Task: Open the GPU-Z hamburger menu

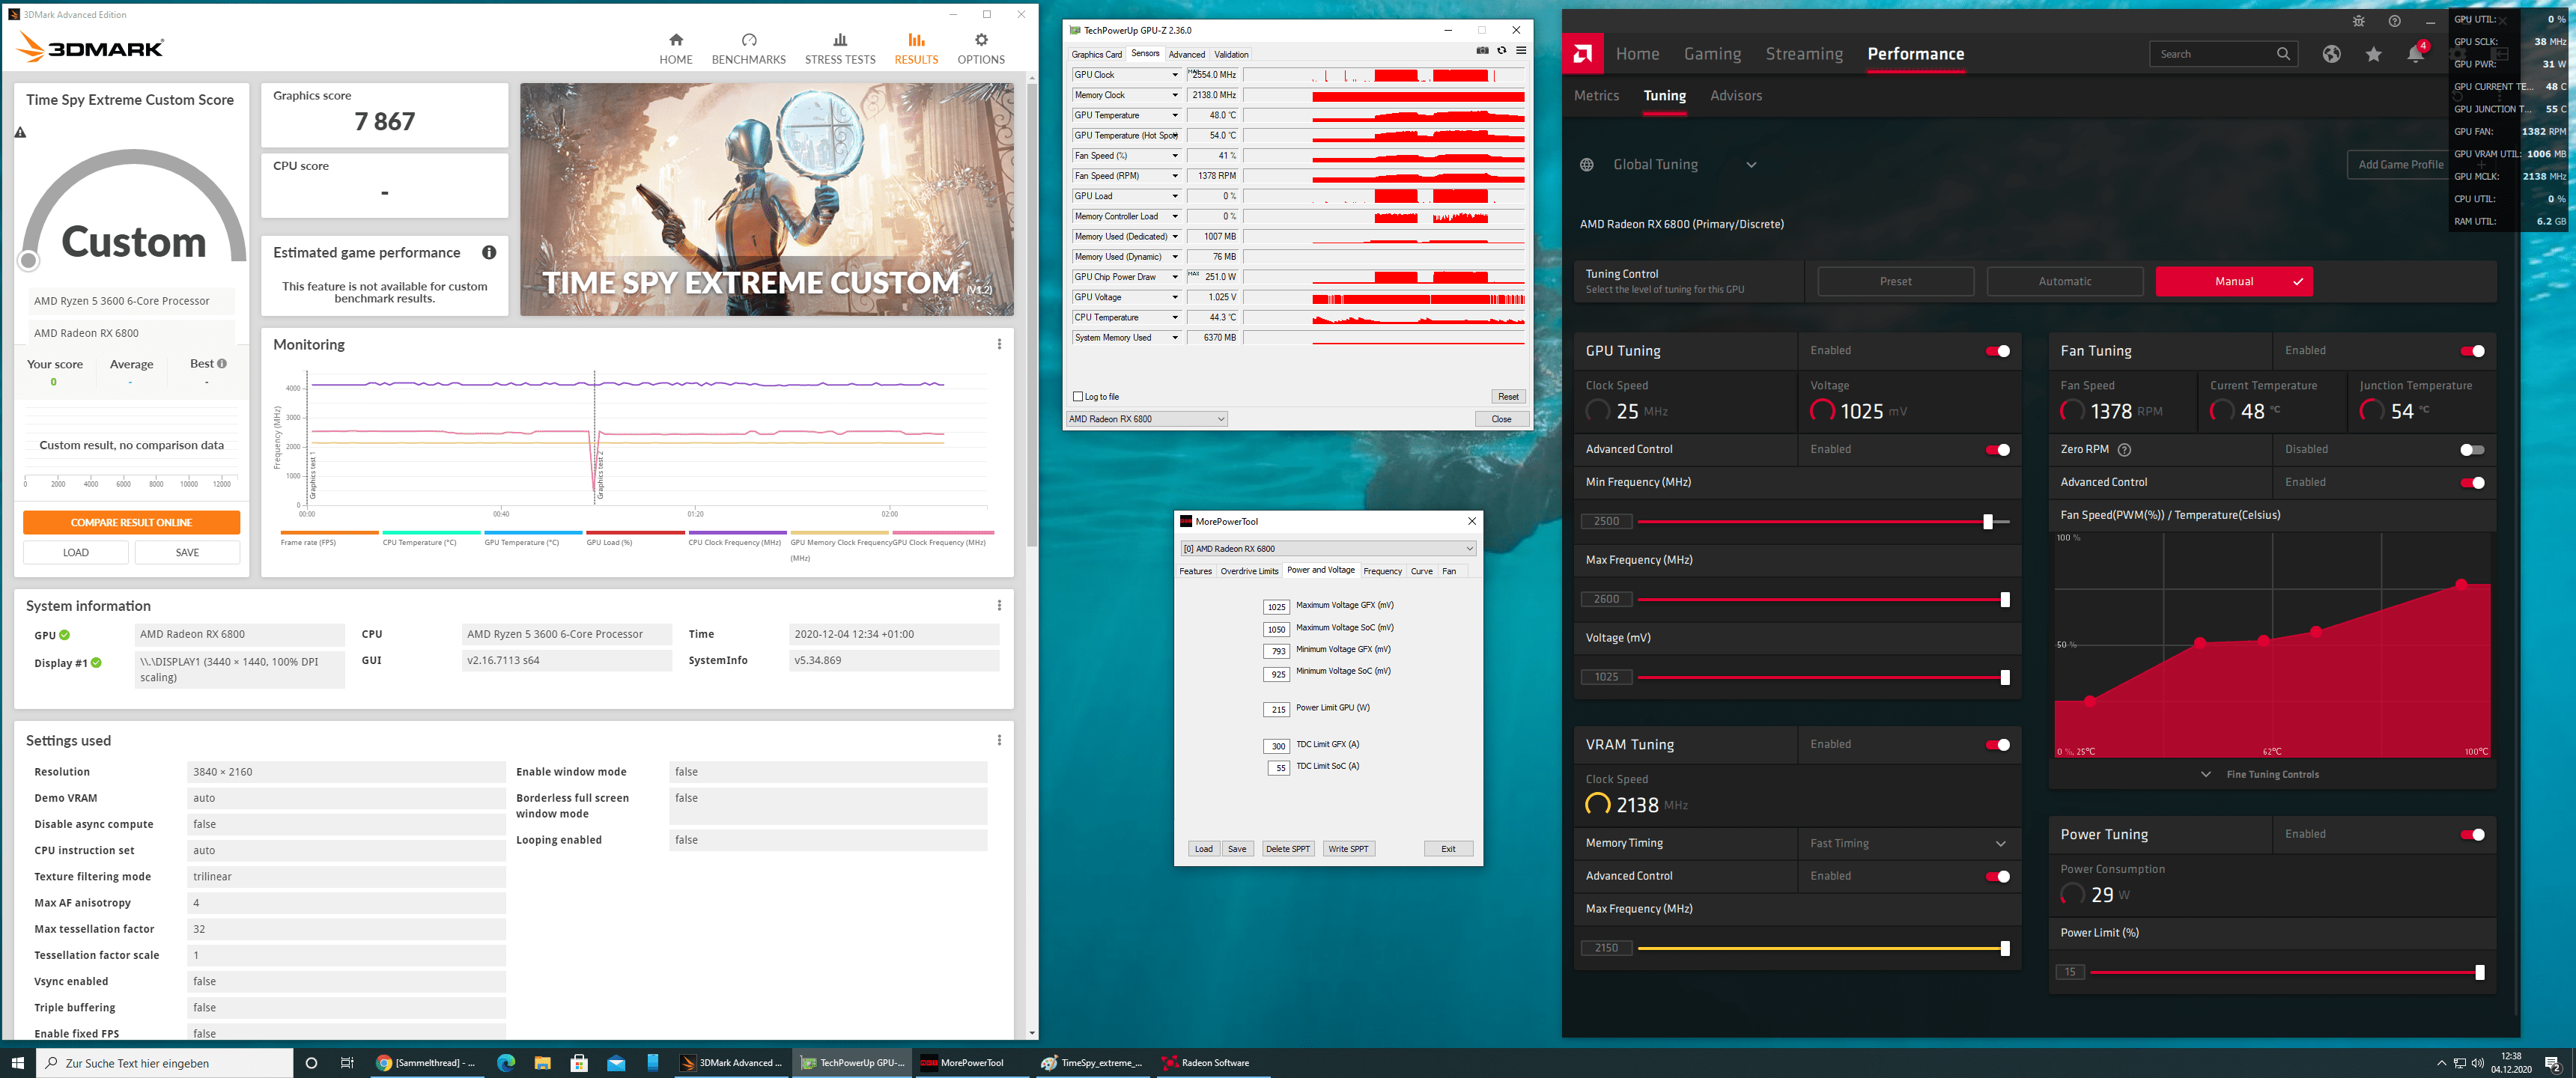Action: point(1520,50)
